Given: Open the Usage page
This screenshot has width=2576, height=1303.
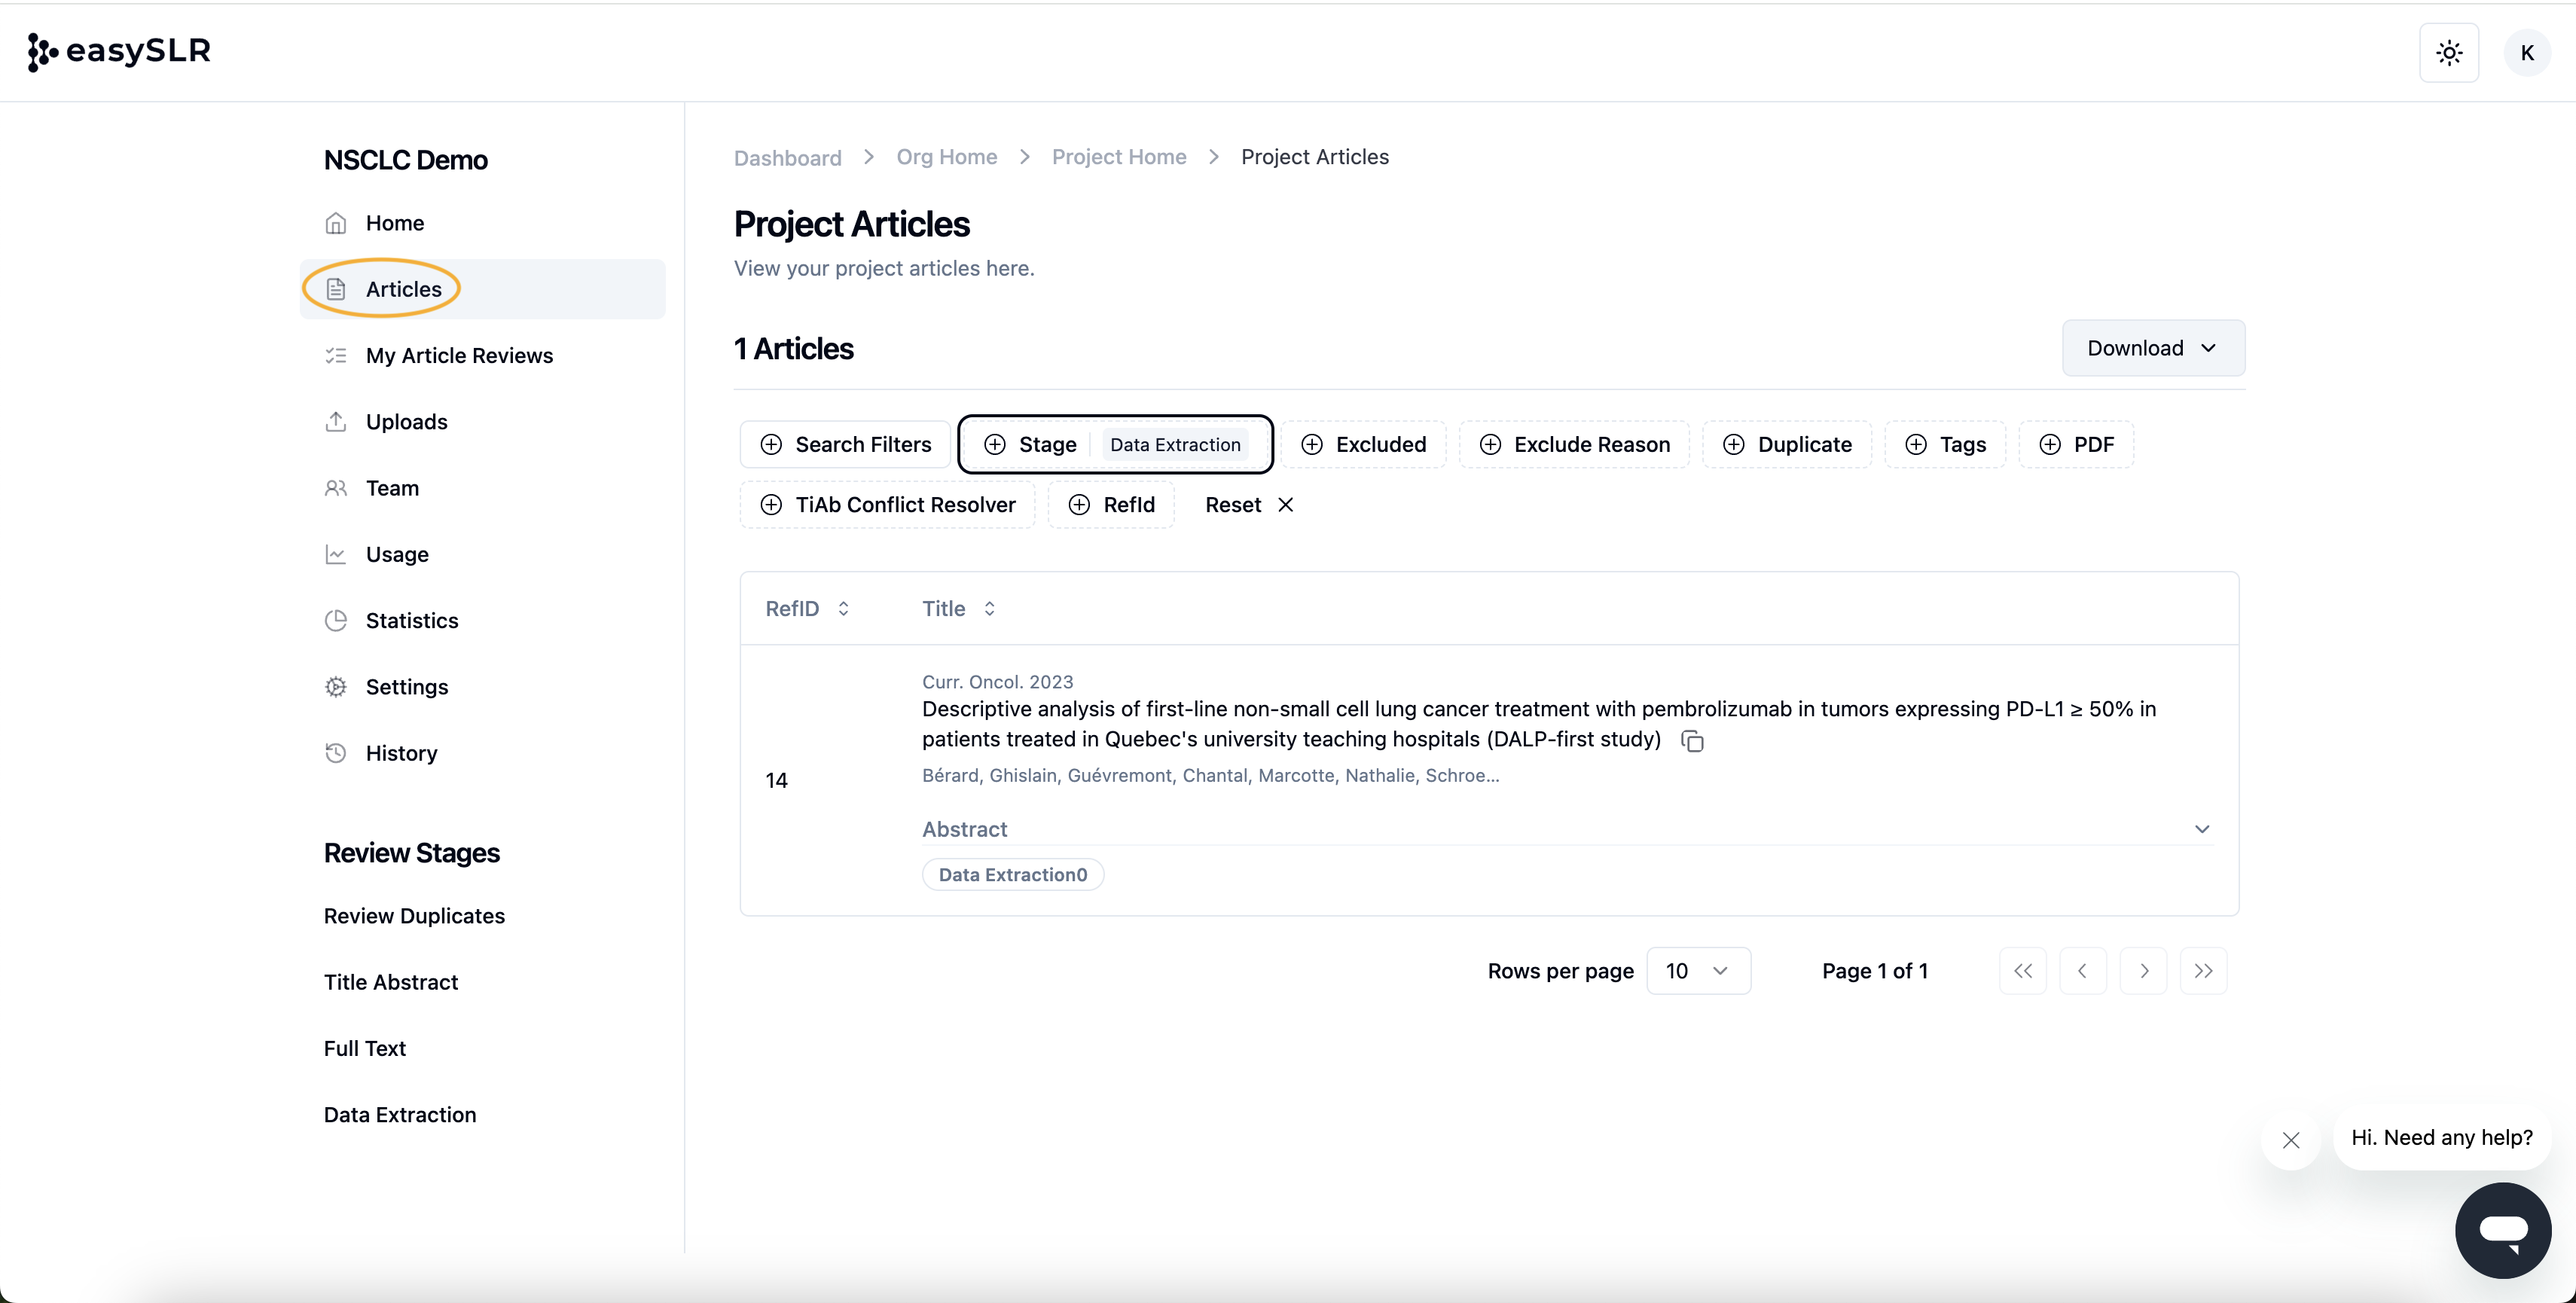Looking at the screenshot, I should [x=482, y=554].
